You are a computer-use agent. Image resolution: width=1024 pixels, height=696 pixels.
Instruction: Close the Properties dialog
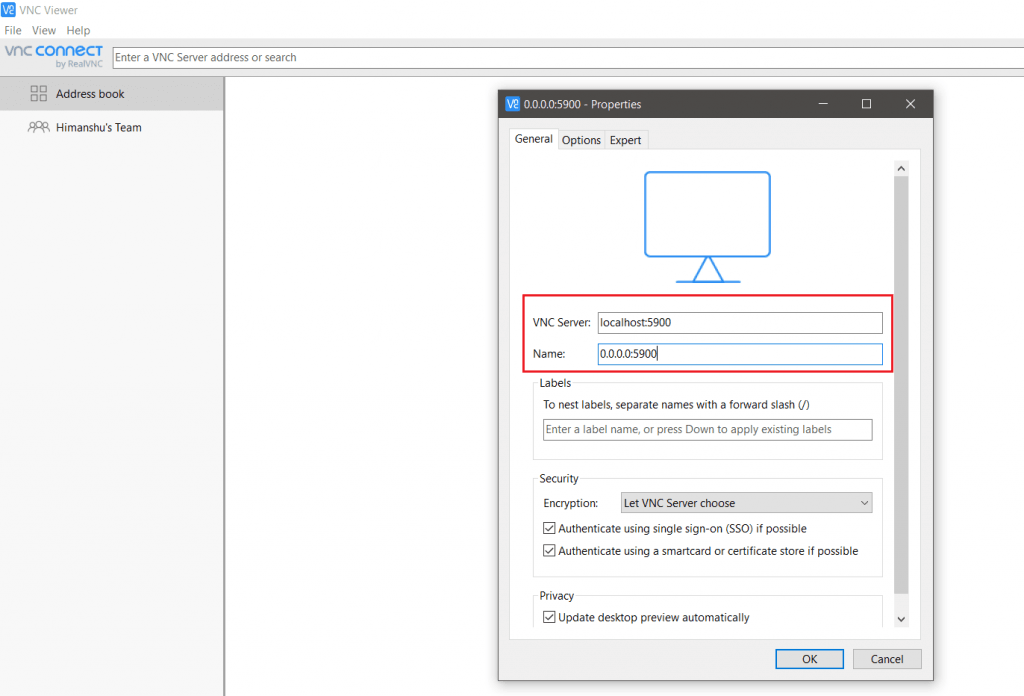pyautogui.click(x=910, y=104)
